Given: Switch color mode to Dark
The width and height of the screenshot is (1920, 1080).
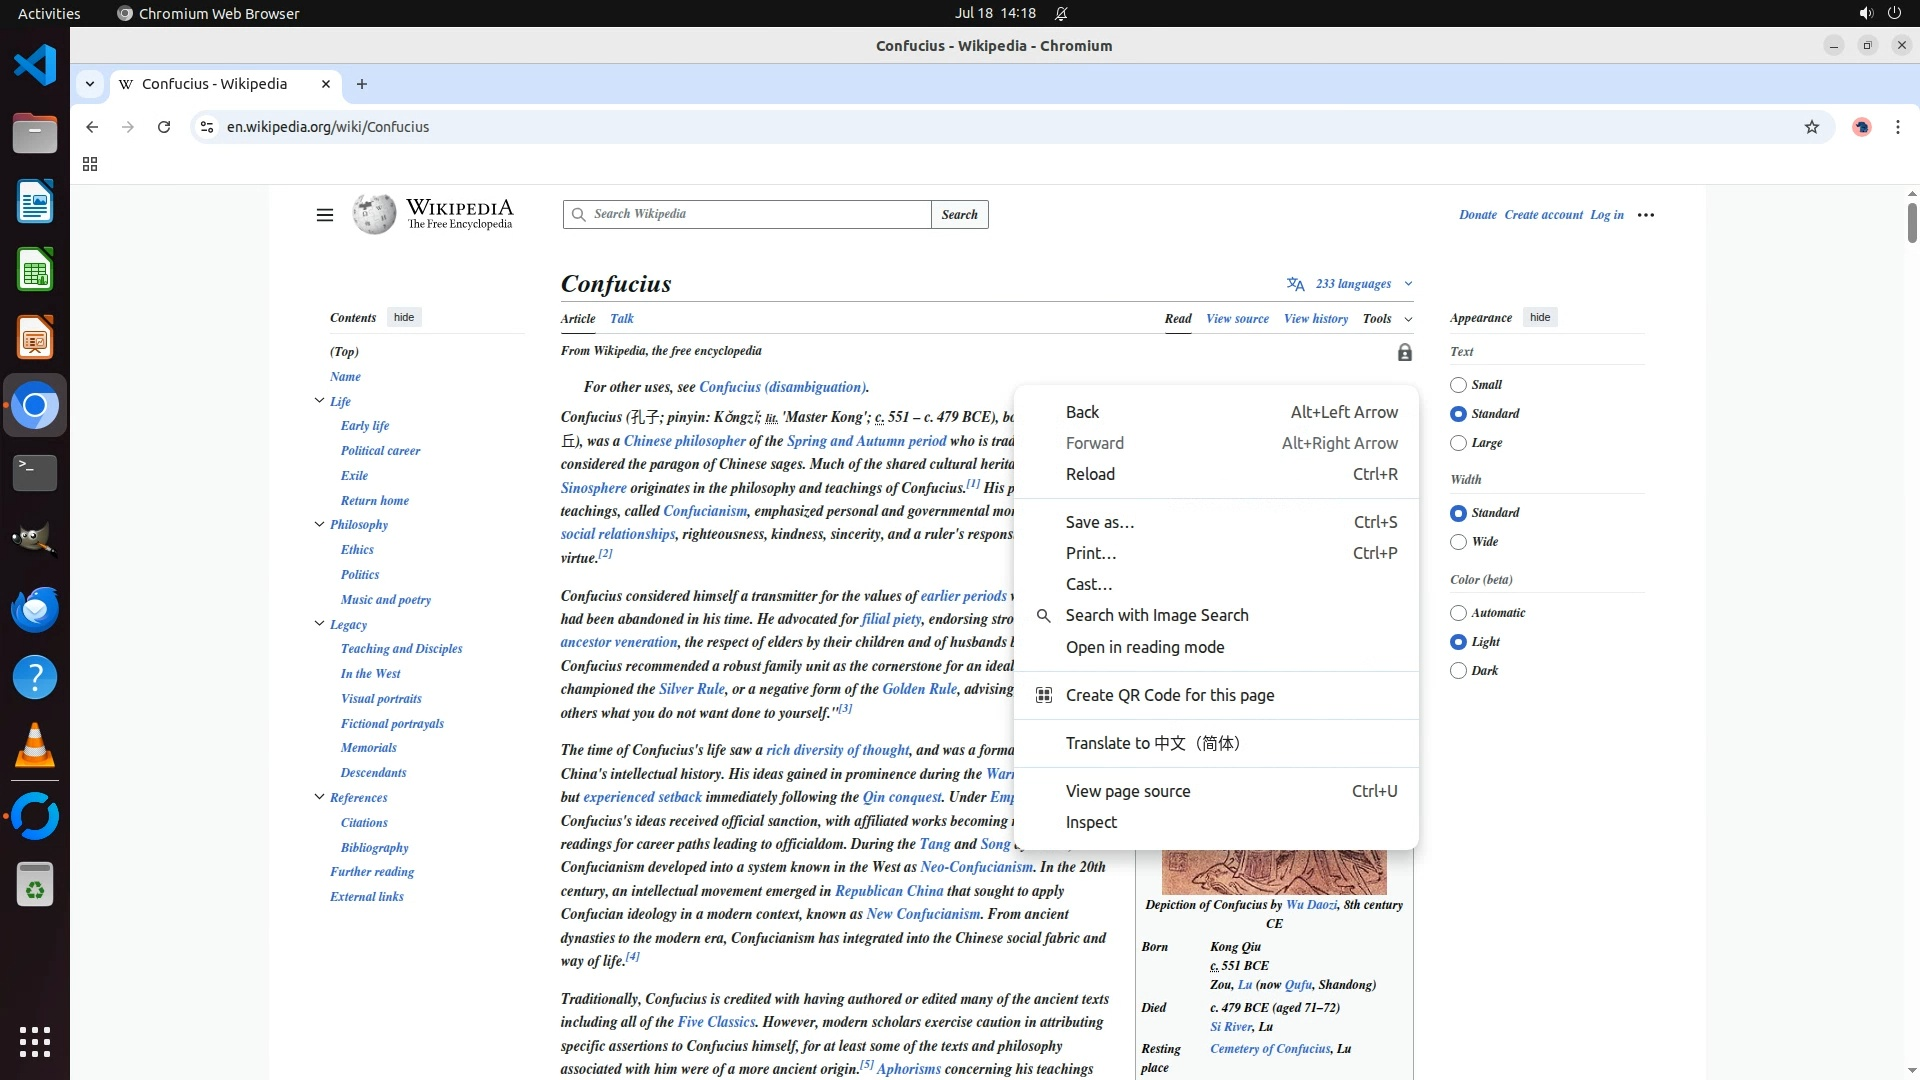Looking at the screenshot, I should pyautogui.click(x=1458, y=671).
